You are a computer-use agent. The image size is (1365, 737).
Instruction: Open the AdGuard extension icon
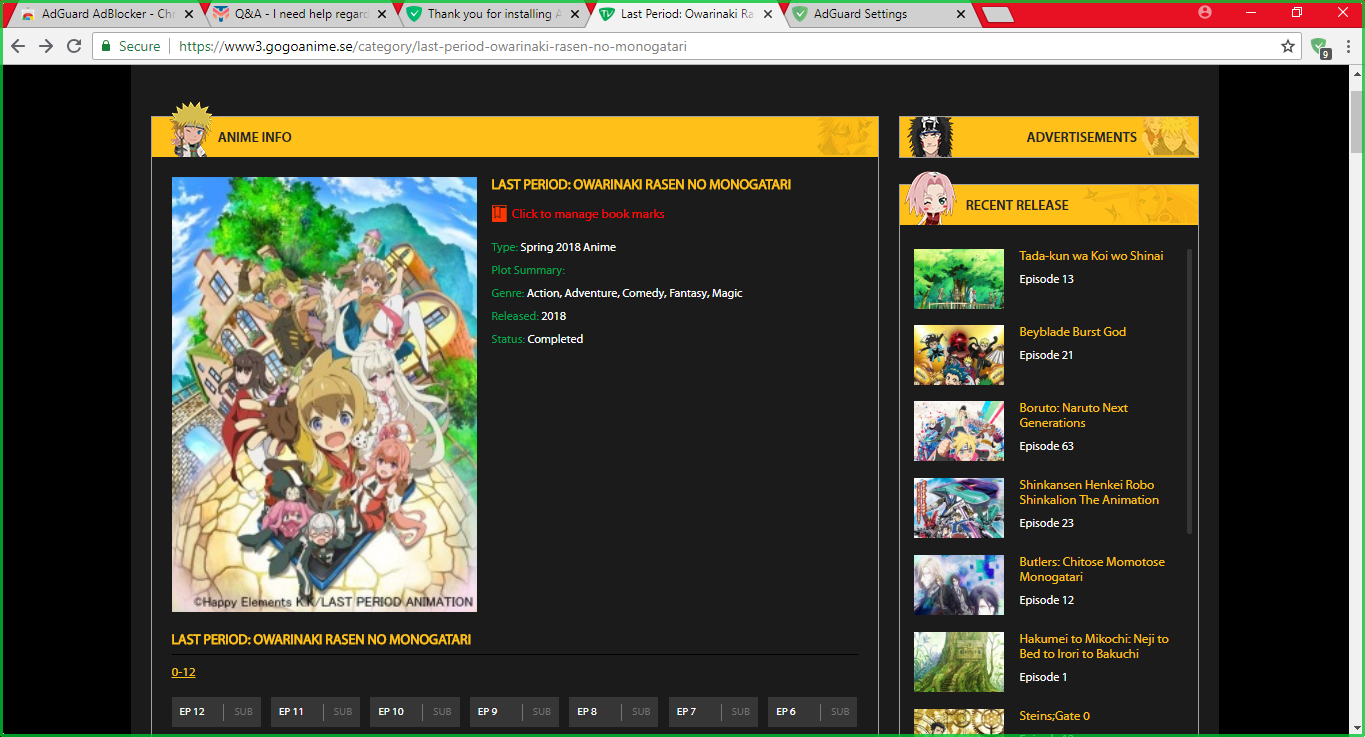point(1320,47)
